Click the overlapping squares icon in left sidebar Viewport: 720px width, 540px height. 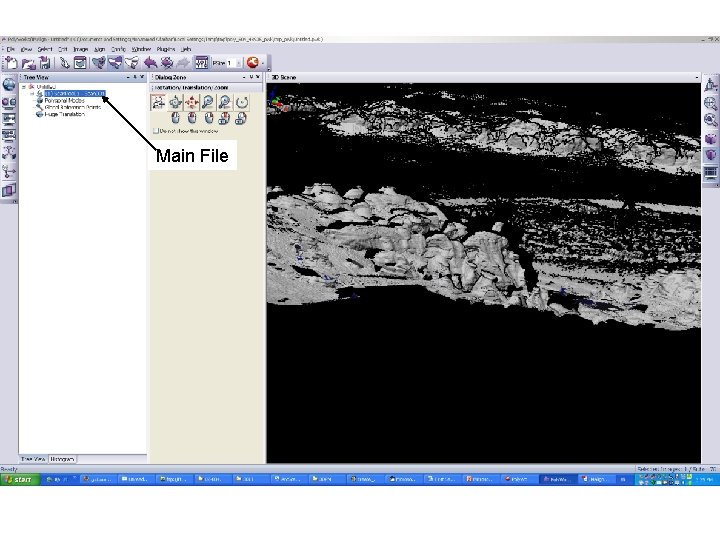coord(9,190)
